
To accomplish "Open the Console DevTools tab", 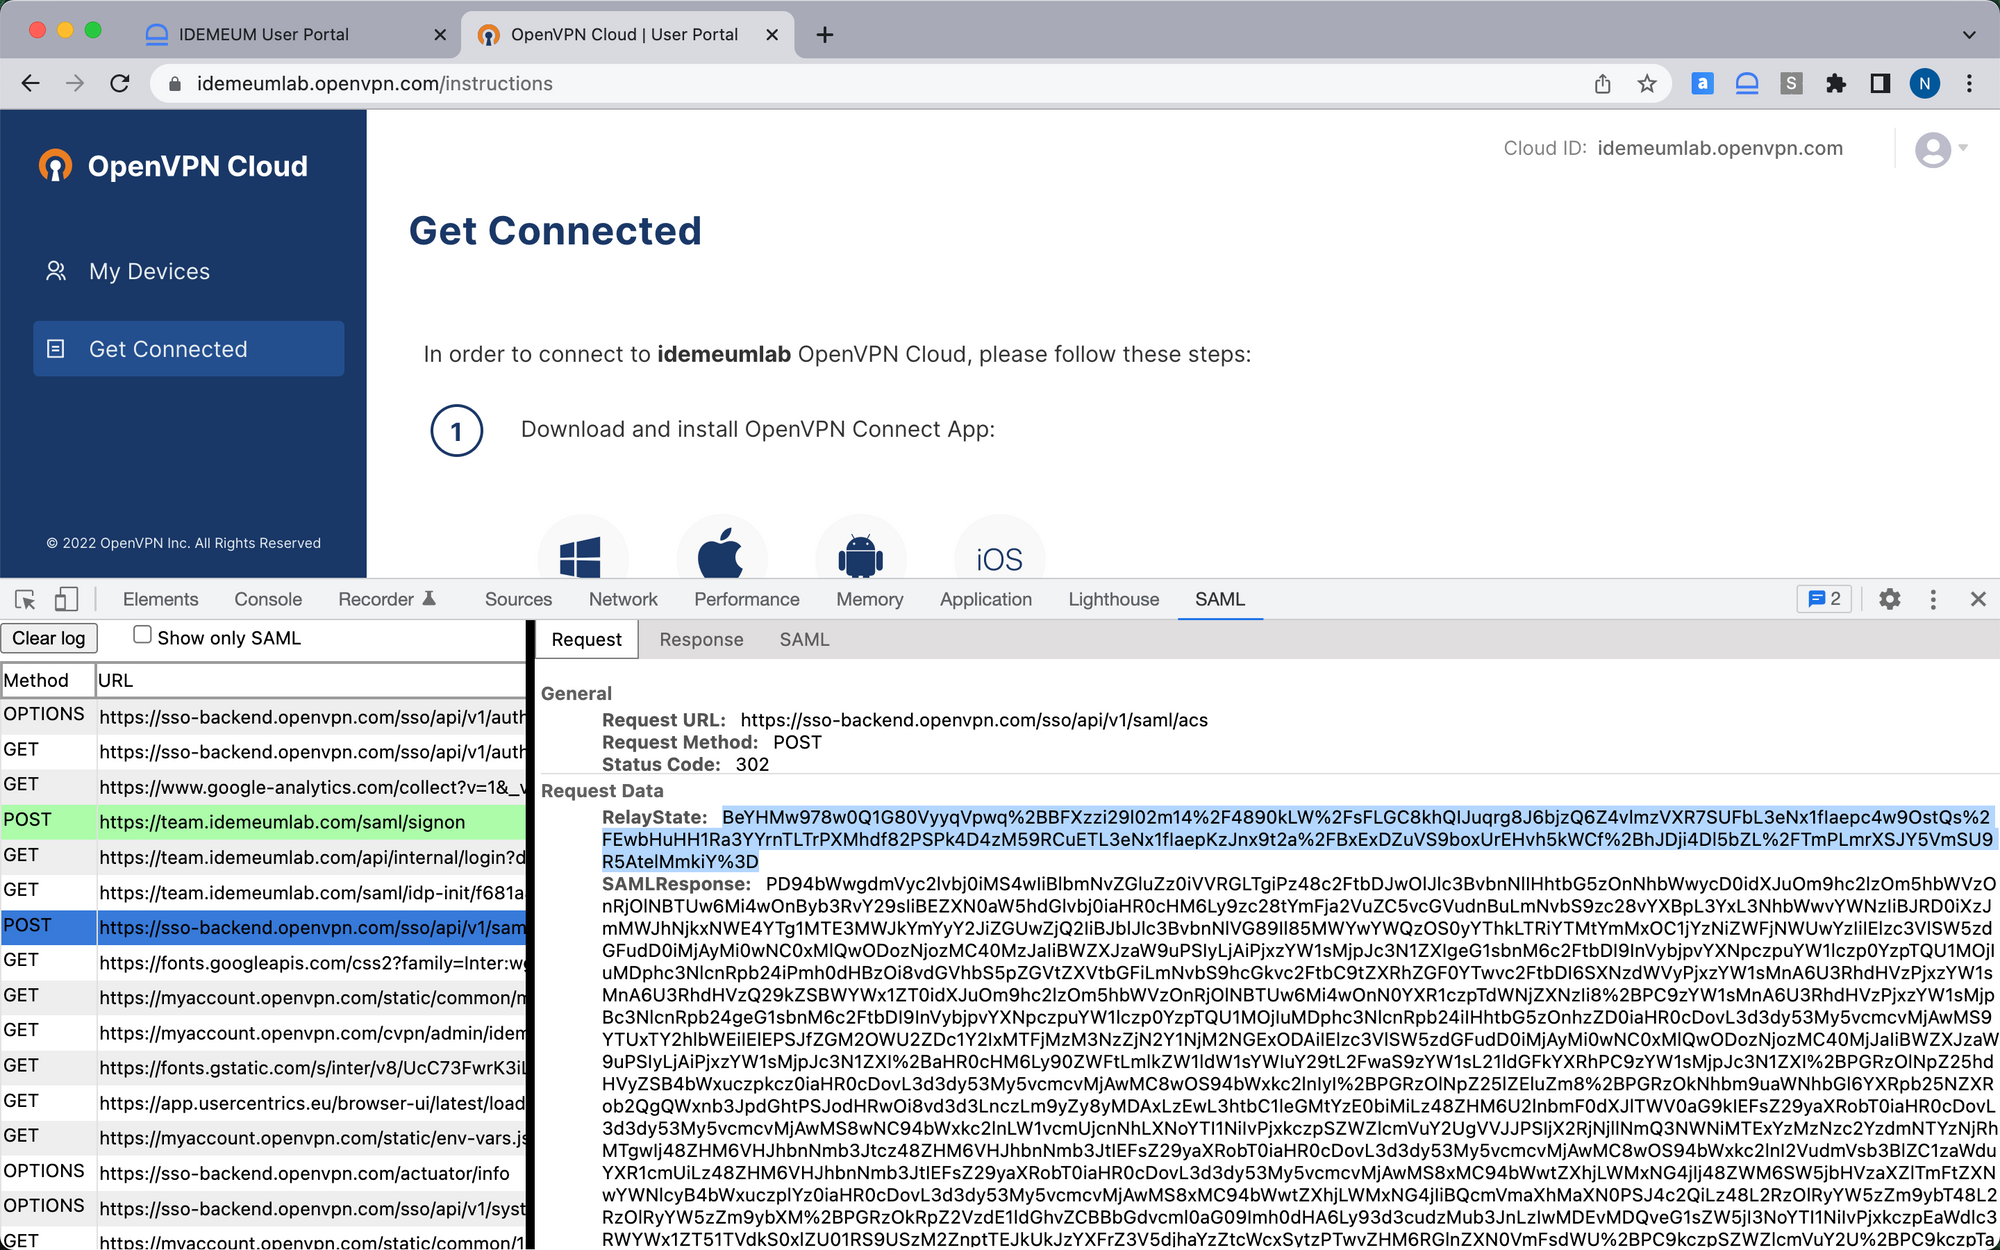I will pyautogui.click(x=268, y=599).
